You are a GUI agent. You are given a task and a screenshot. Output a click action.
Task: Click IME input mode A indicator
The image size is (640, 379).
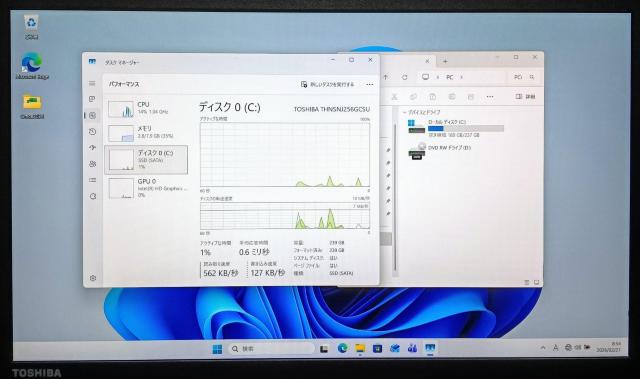point(556,348)
